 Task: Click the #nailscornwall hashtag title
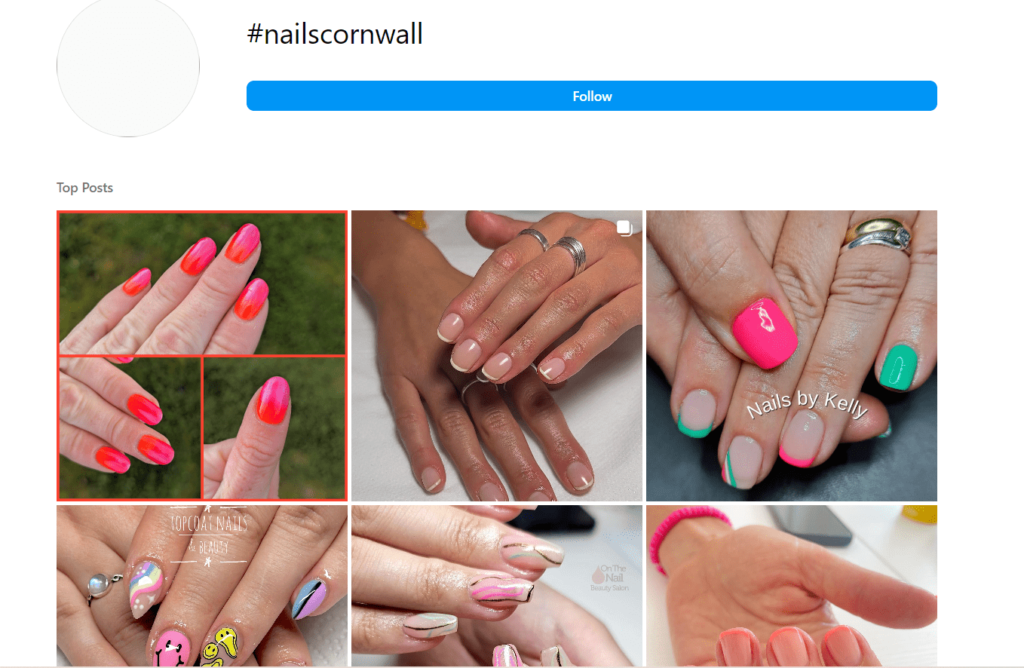[335, 34]
